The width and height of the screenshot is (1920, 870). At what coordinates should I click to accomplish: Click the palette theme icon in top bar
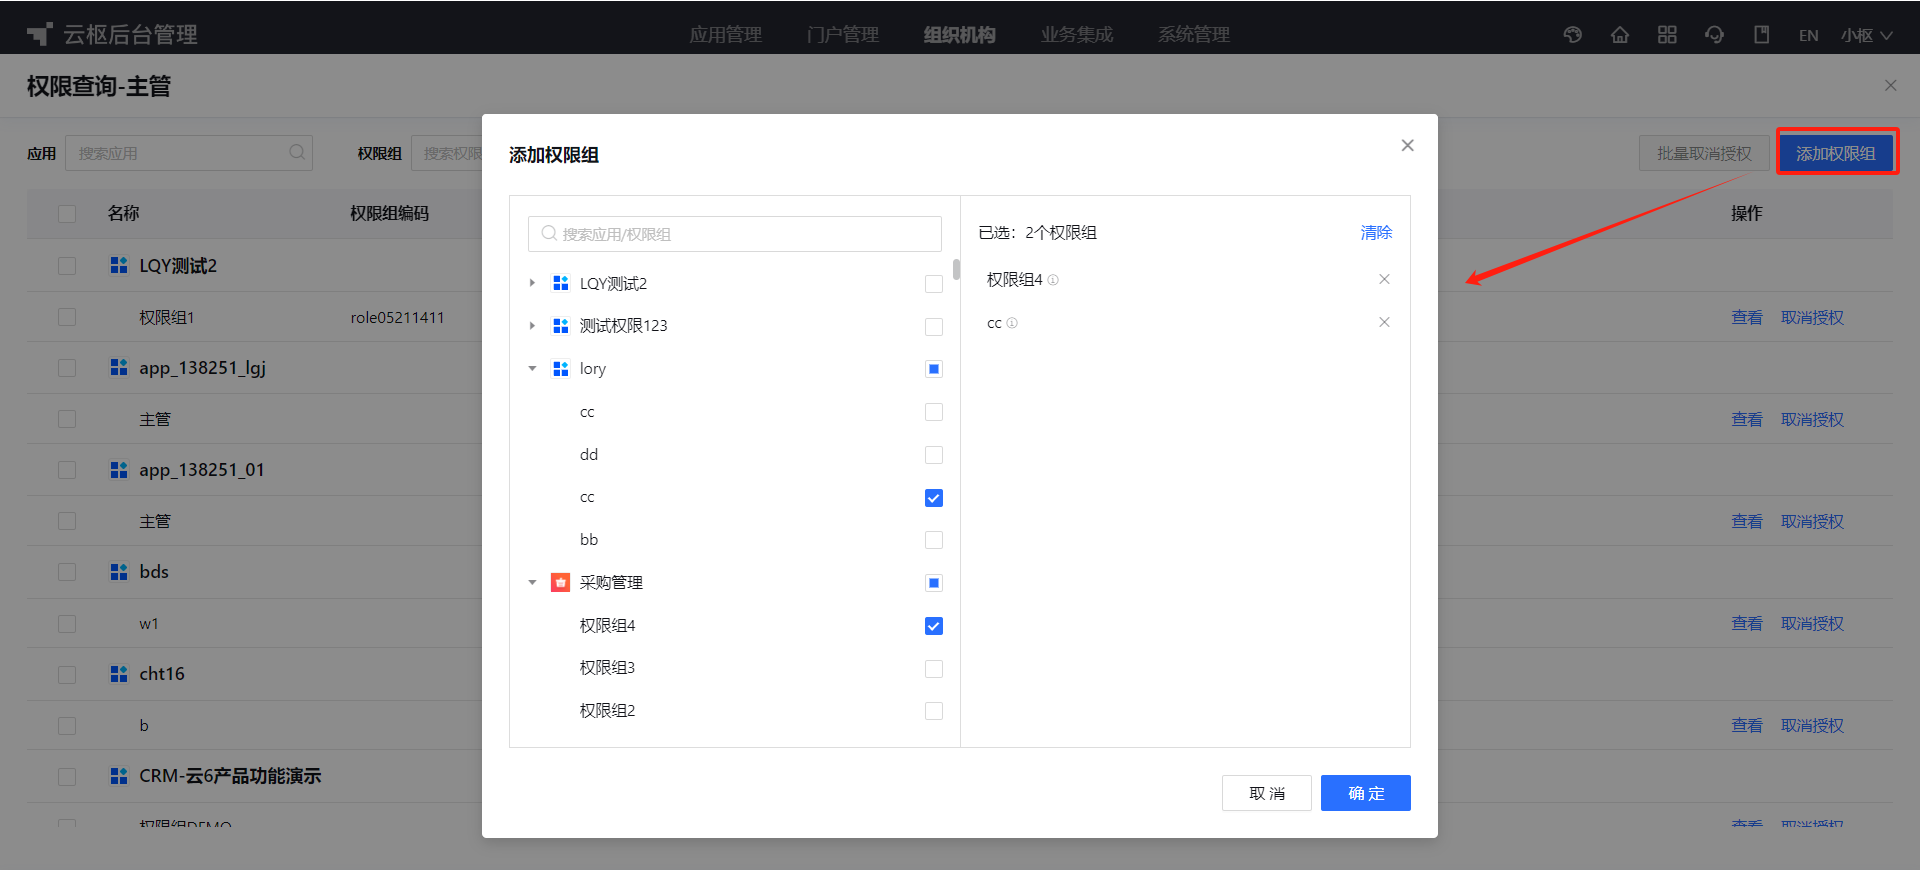(1573, 35)
